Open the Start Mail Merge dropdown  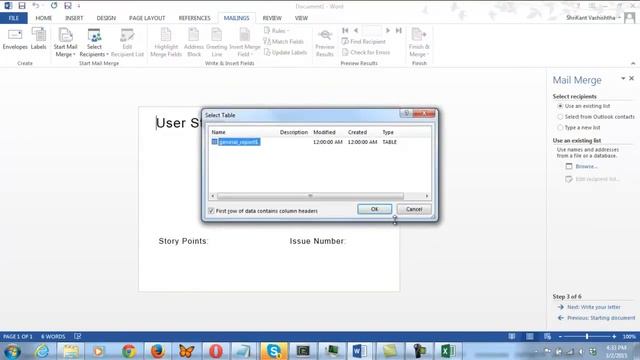(x=65, y=42)
